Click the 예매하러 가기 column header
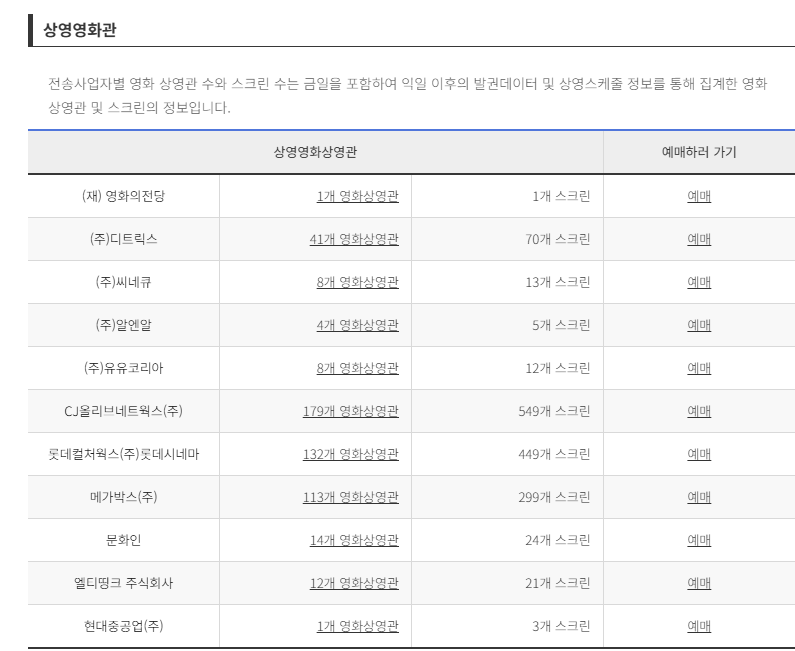The width and height of the screenshot is (795, 651). tap(699, 152)
